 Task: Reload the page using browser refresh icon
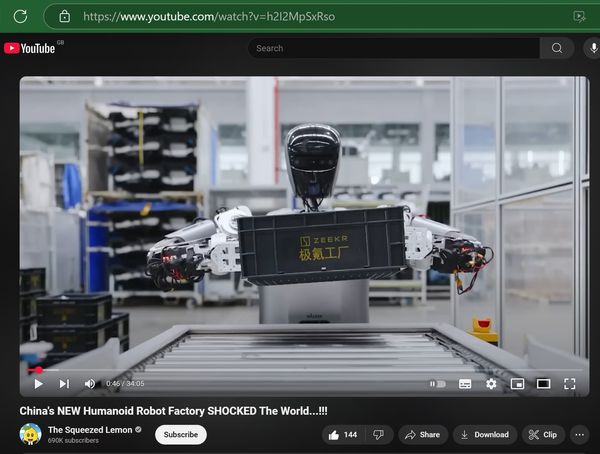pos(20,16)
